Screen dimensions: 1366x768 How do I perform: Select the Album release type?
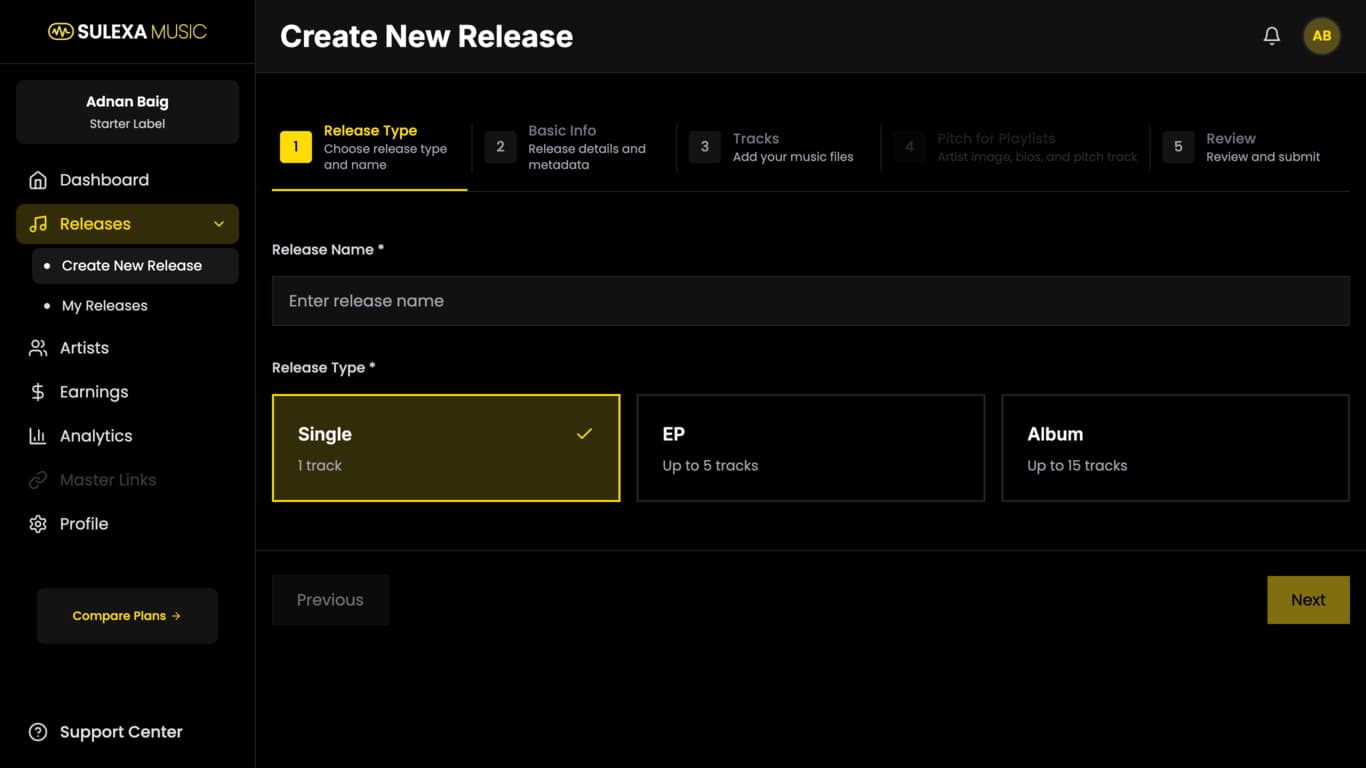(1176, 448)
